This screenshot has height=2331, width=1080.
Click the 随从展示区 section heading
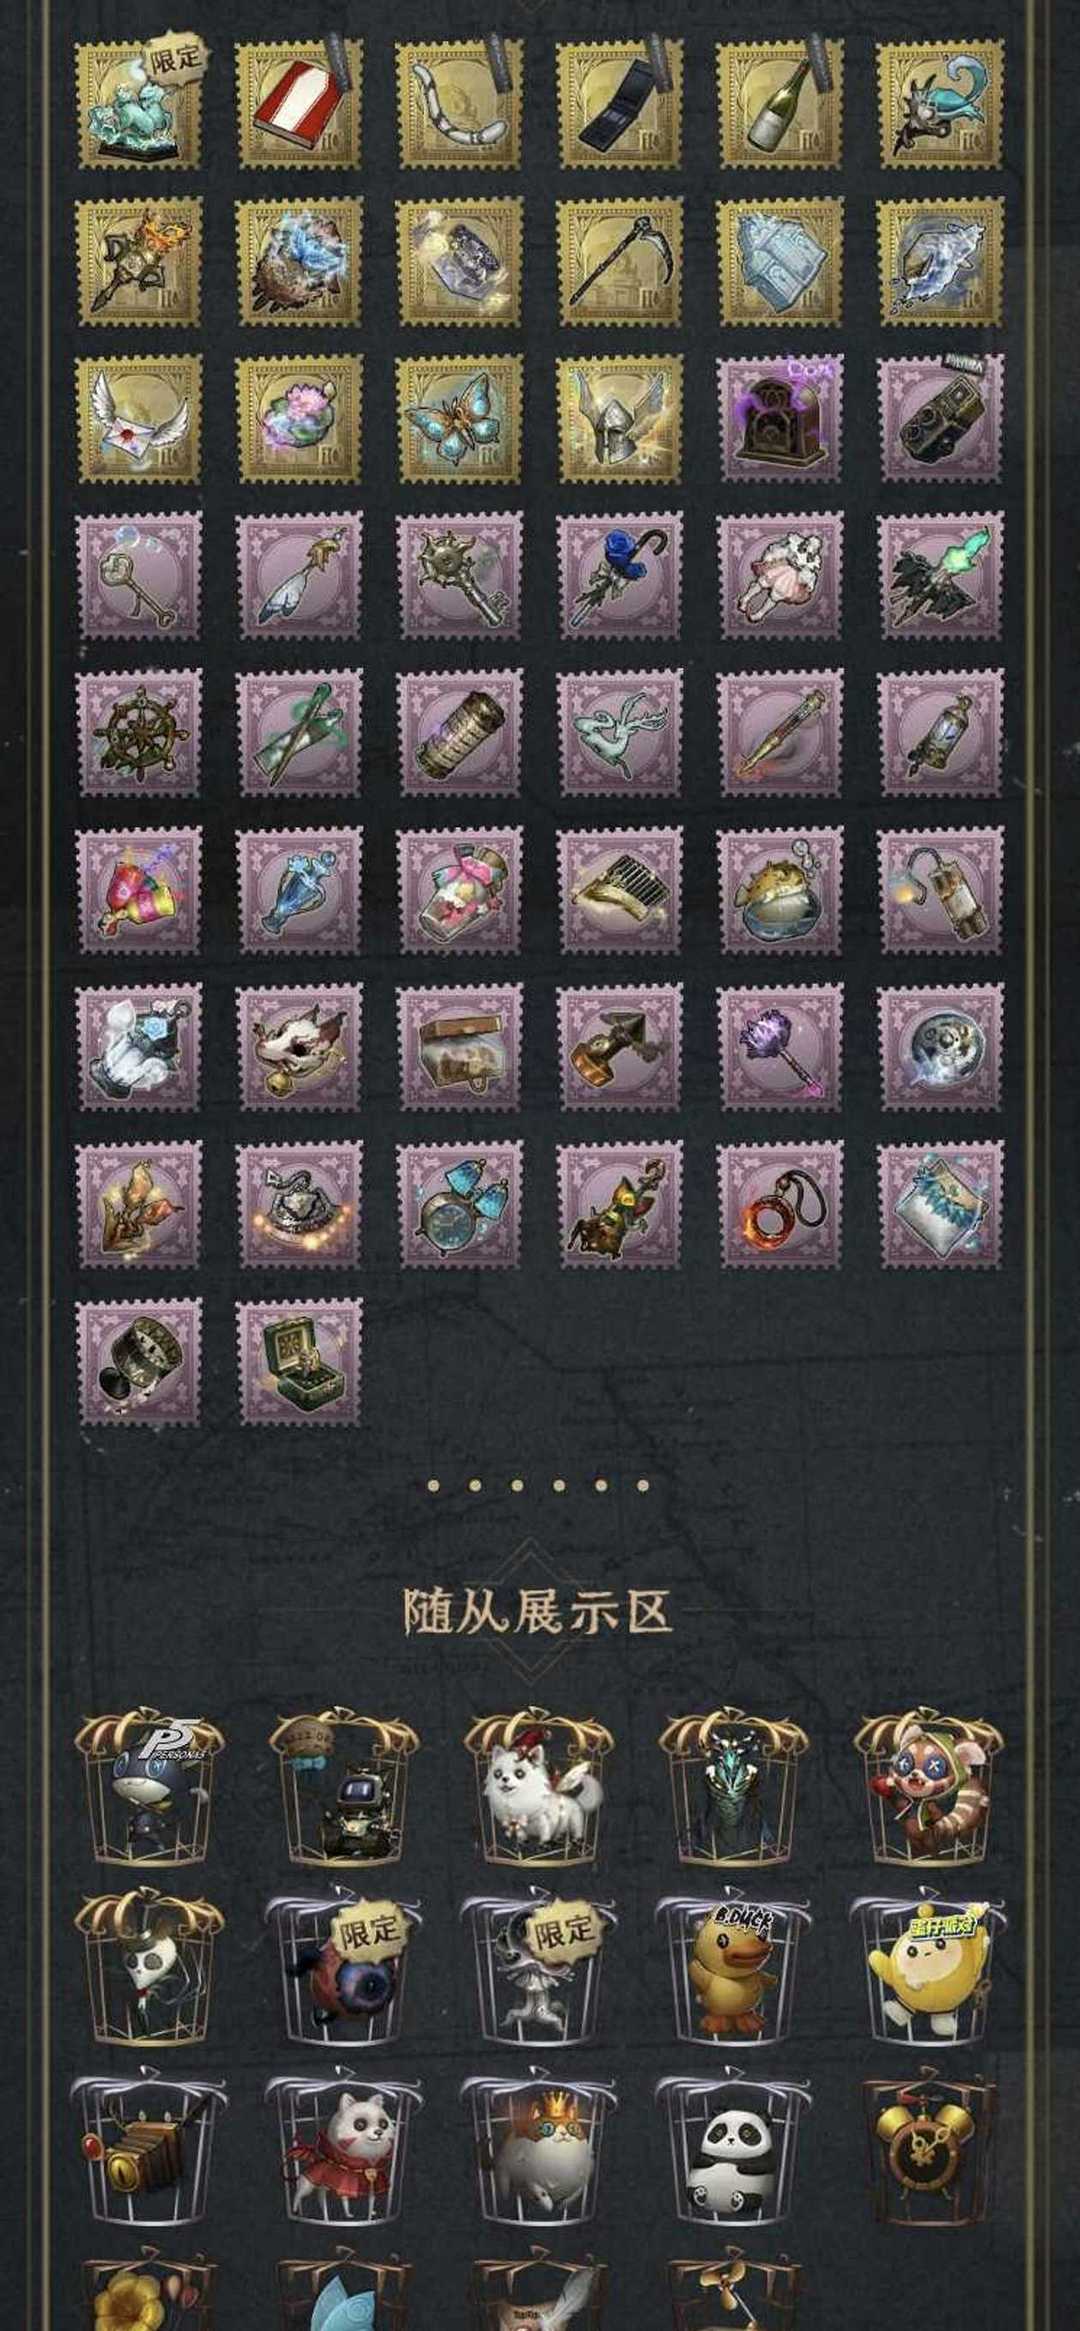click(538, 1611)
